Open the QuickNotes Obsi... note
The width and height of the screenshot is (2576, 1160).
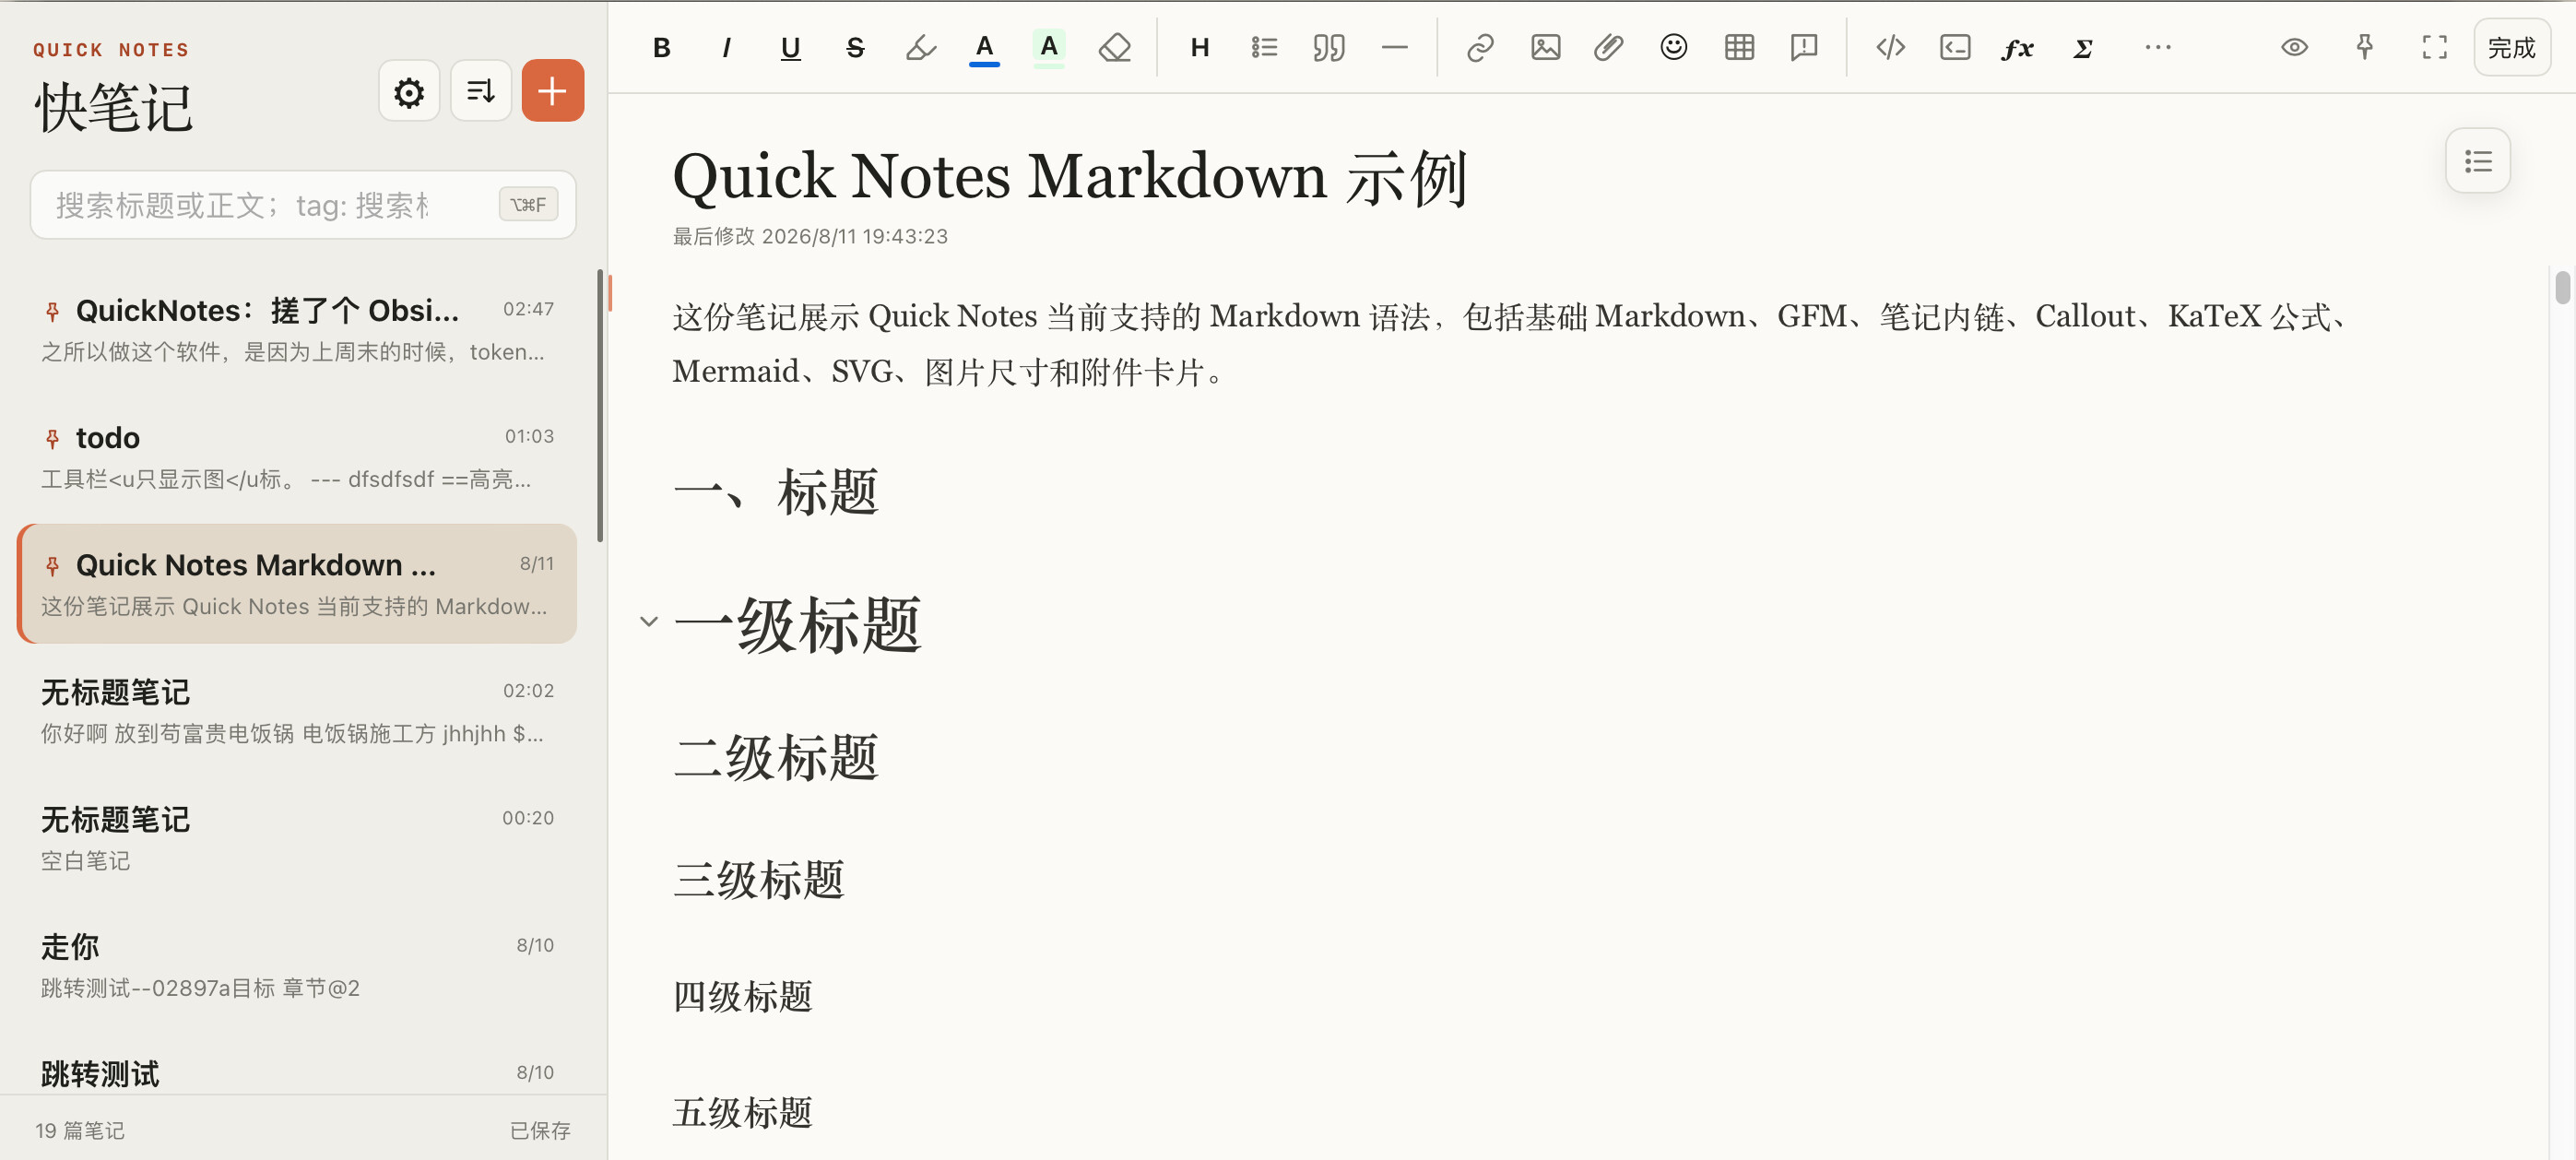click(297, 330)
